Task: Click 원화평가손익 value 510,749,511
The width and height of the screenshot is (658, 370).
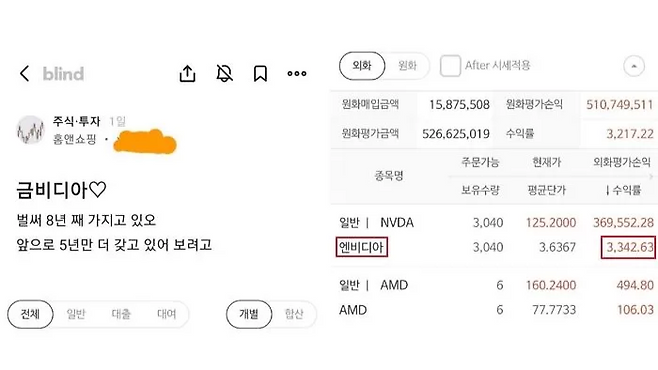Action: tap(620, 104)
